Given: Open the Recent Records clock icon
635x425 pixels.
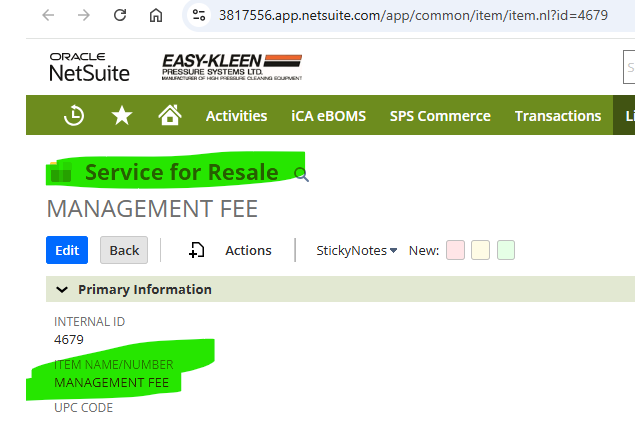Looking at the screenshot, I should pos(74,115).
